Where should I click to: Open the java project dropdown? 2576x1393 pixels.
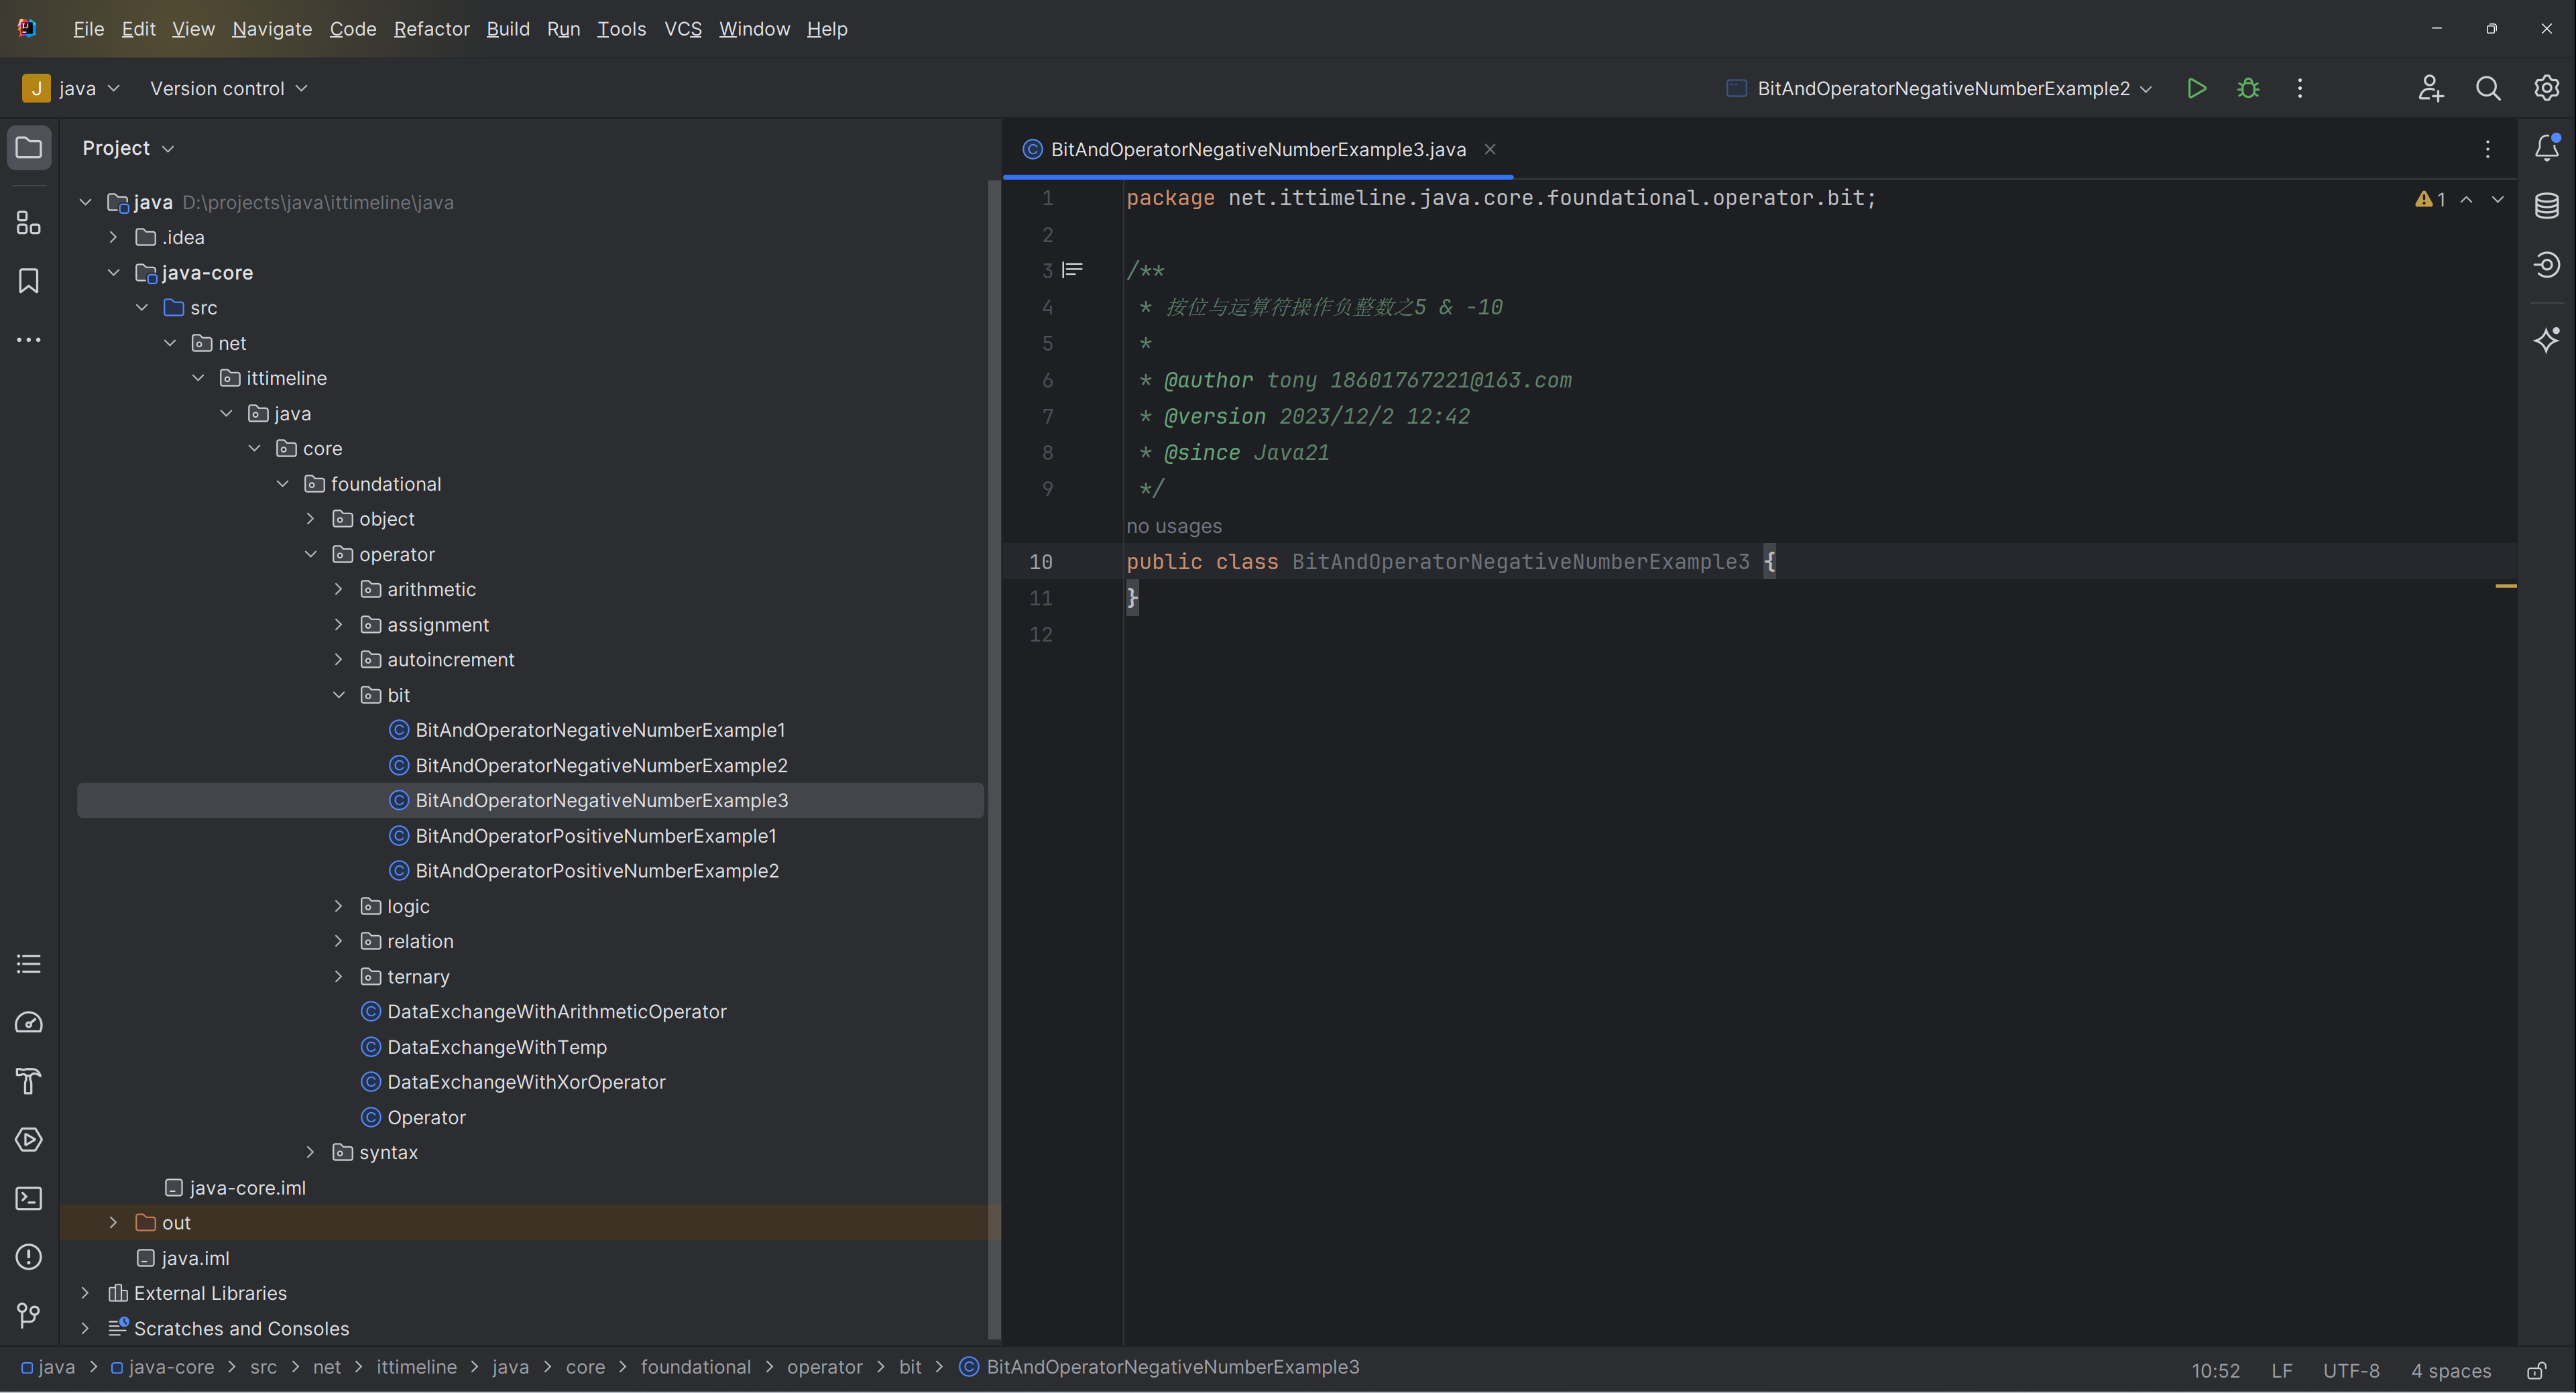point(71,88)
